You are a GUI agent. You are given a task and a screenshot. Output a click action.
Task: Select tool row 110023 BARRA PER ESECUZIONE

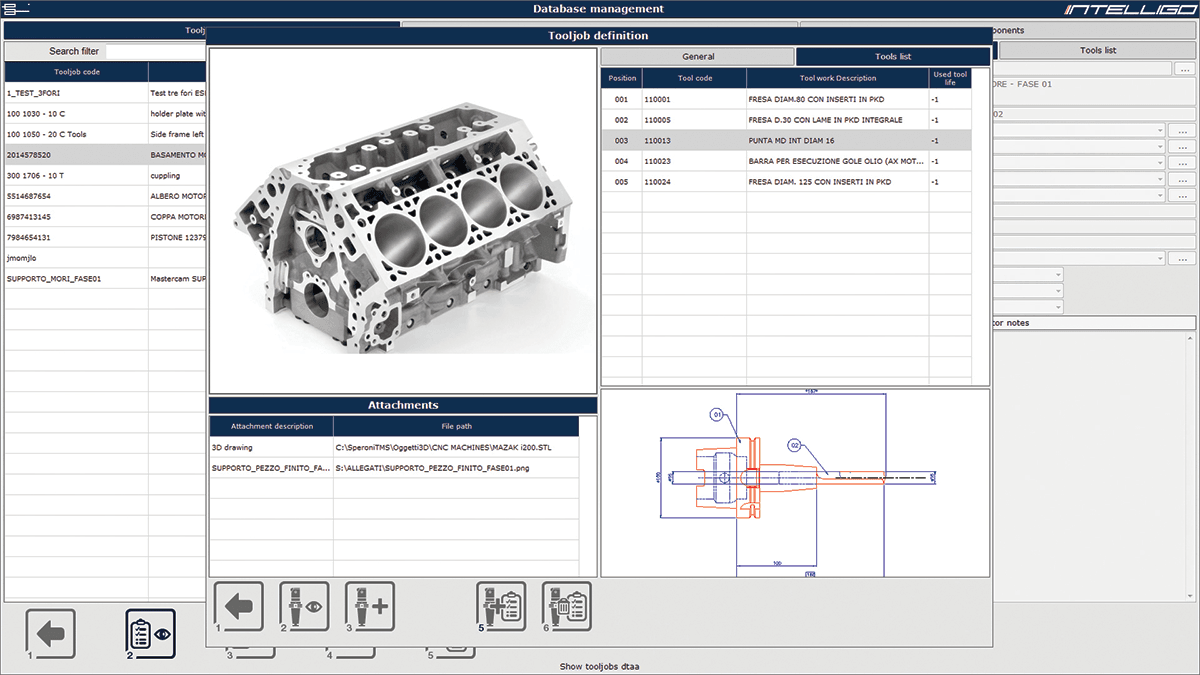pos(785,161)
